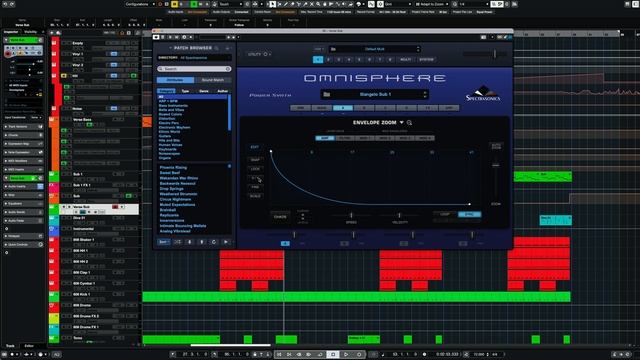Select the Type attribute column tab
Image resolution: width=640 pixels, height=360 pixels.
(x=185, y=91)
